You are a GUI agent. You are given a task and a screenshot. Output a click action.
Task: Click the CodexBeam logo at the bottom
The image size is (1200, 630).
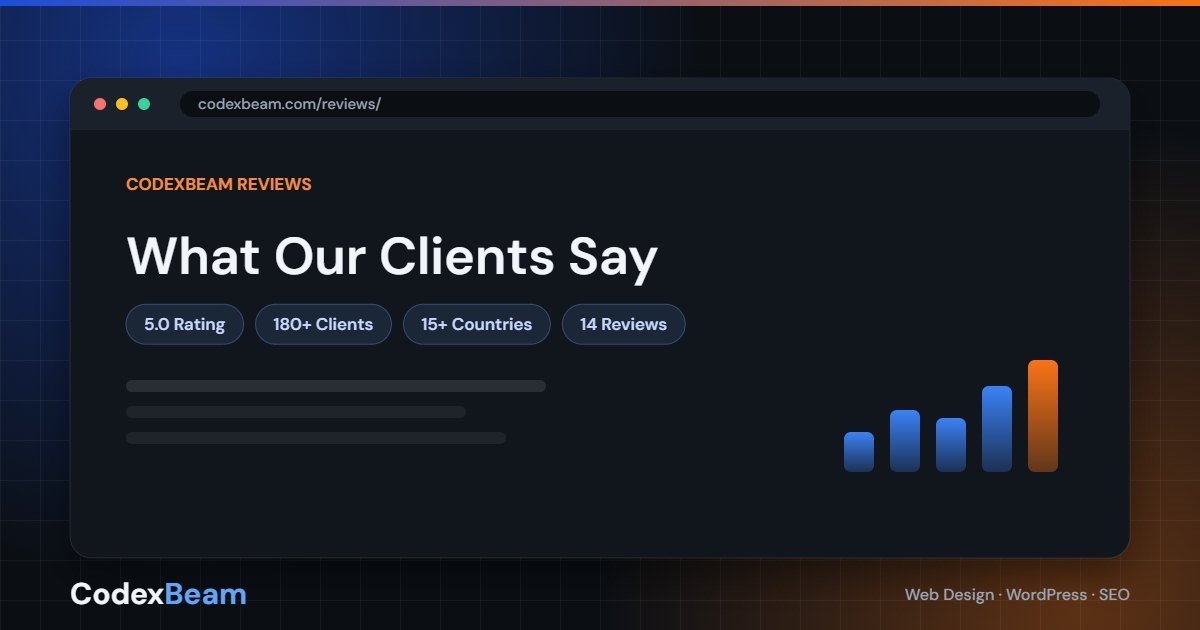pyautogui.click(x=158, y=594)
